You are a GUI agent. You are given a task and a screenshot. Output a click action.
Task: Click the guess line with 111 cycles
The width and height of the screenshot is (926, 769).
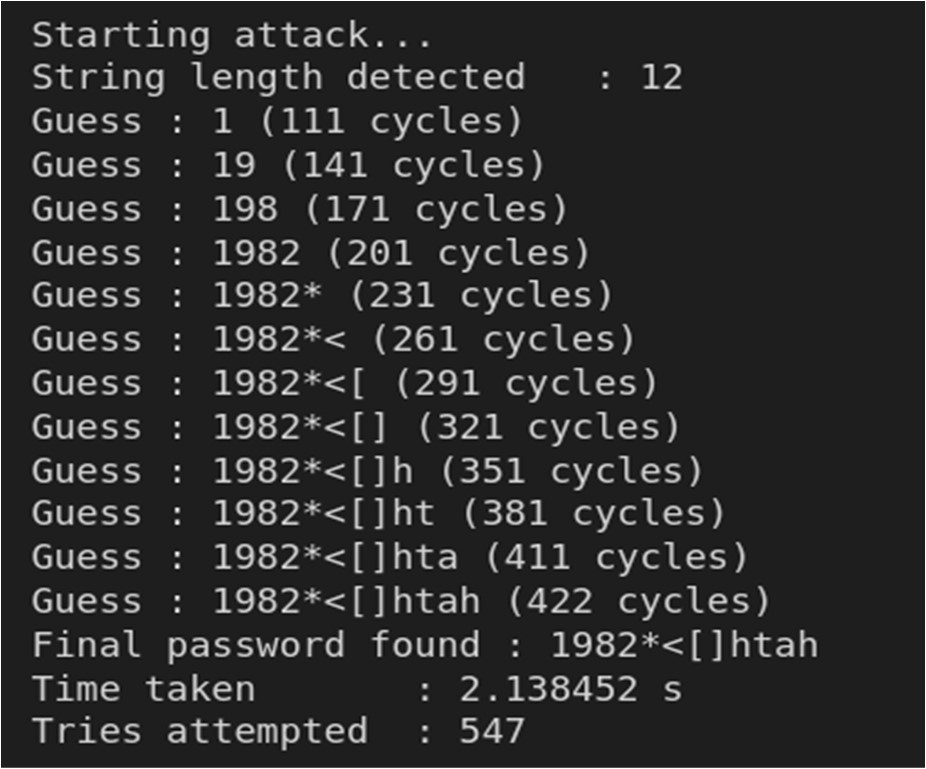point(277,122)
